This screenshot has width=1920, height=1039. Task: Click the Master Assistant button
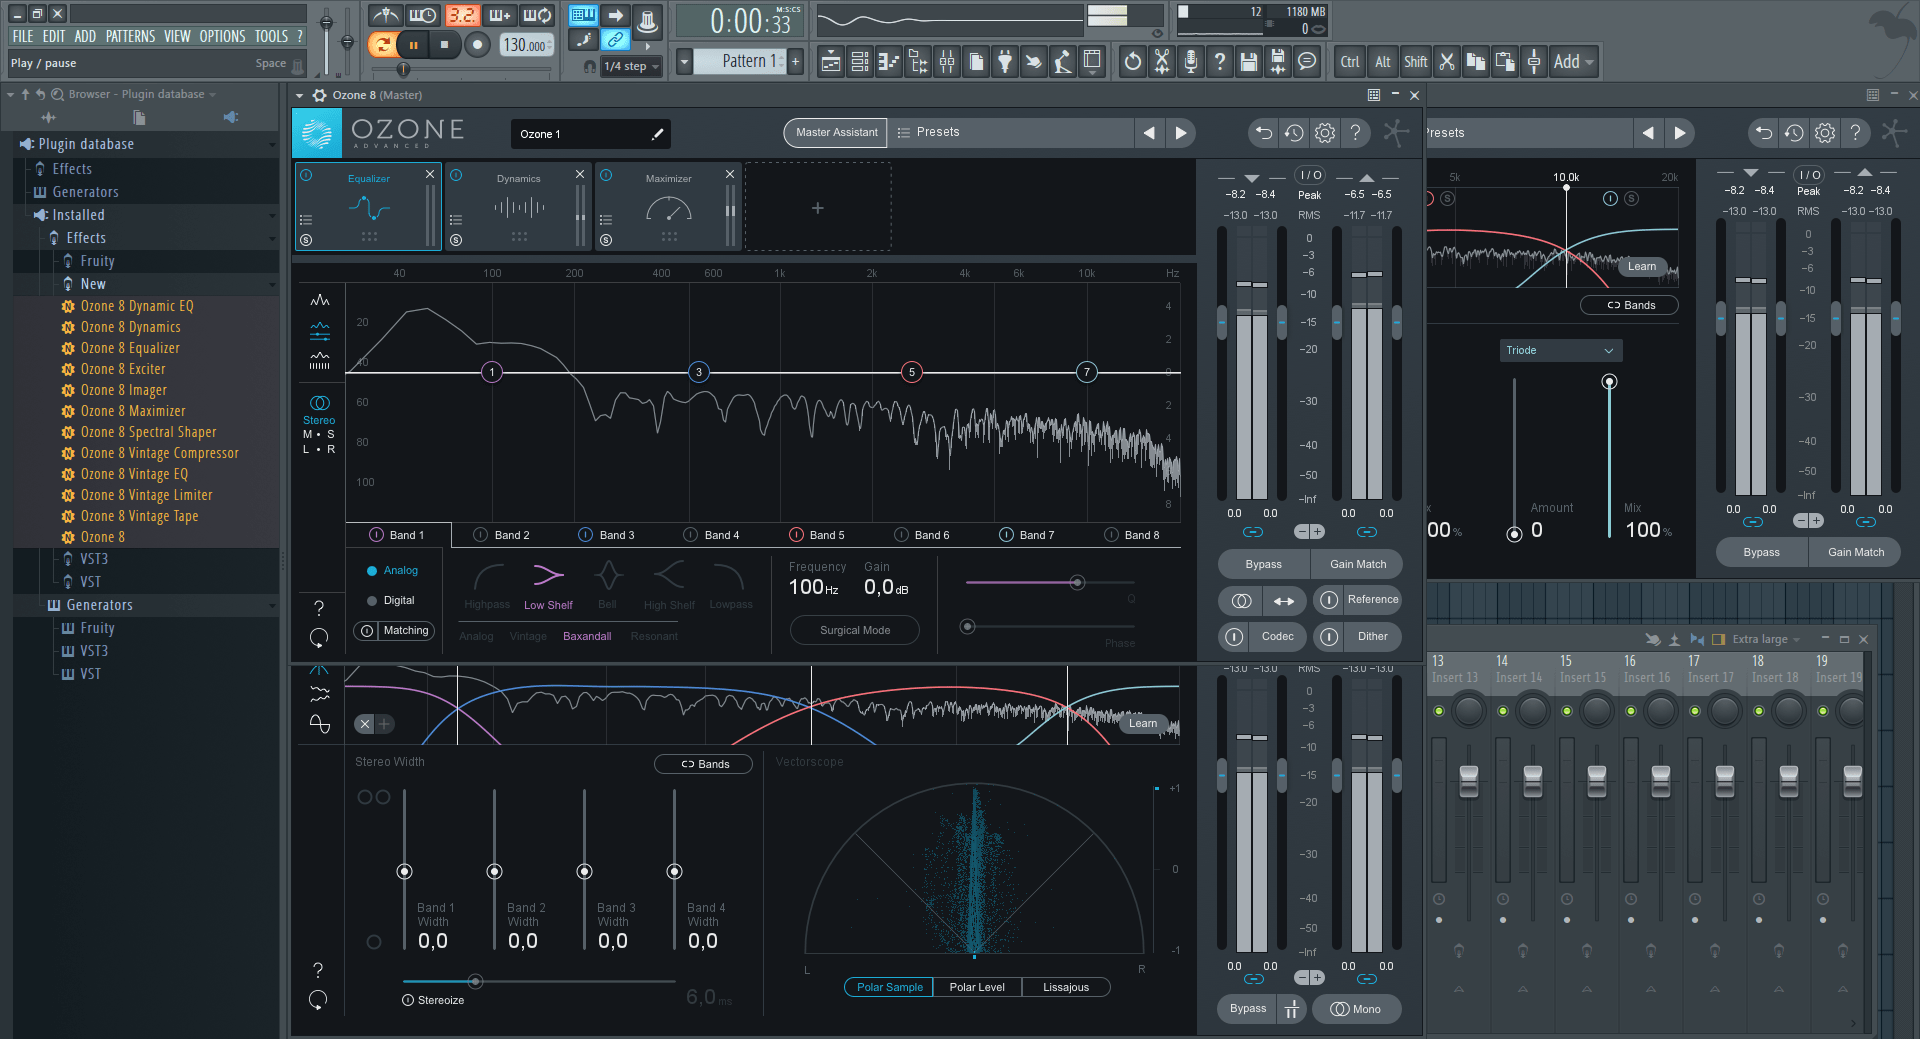click(836, 132)
